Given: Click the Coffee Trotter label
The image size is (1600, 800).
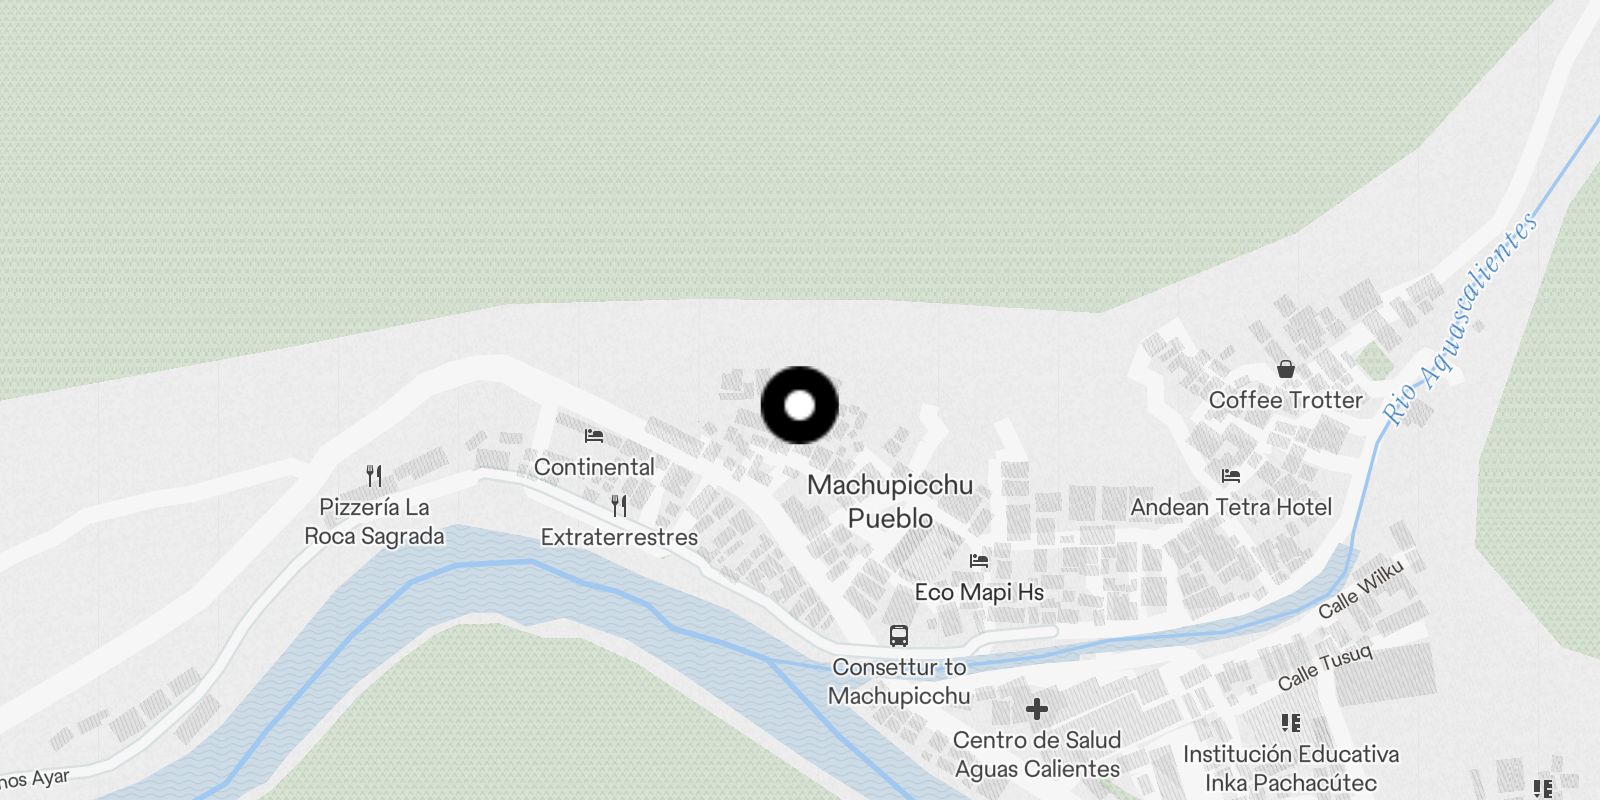Looking at the screenshot, I should [x=1286, y=400].
